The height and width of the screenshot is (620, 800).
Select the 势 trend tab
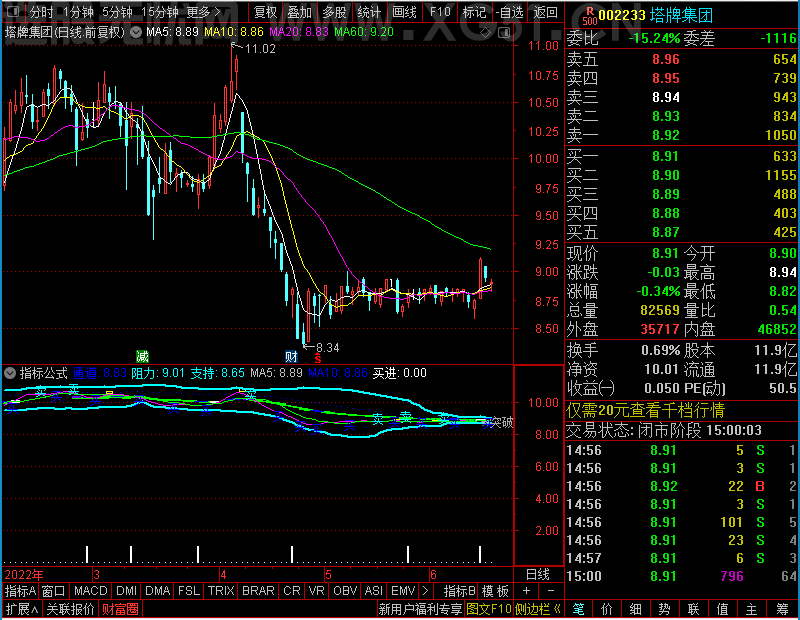coord(664,609)
